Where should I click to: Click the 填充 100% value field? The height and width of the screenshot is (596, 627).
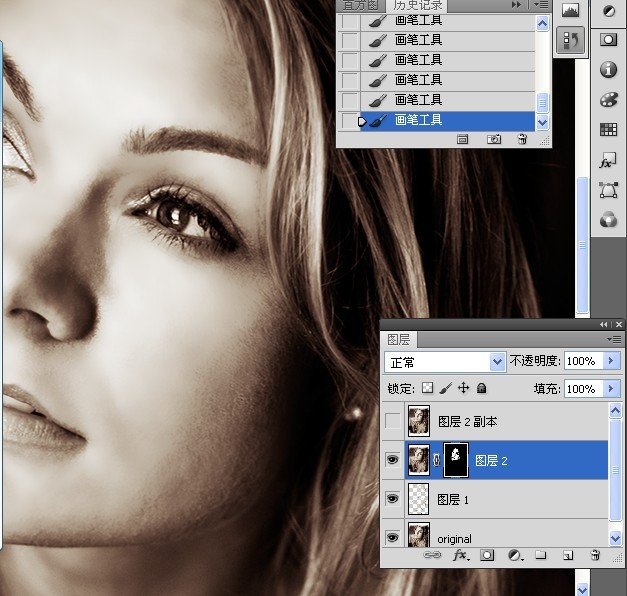click(x=584, y=388)
